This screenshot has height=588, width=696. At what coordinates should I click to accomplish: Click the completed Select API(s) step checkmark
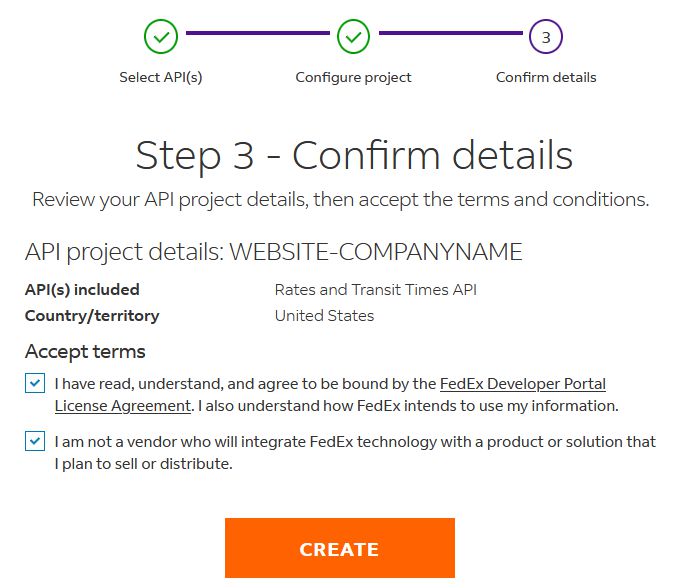pyautogui.click(x=161, y=38)
